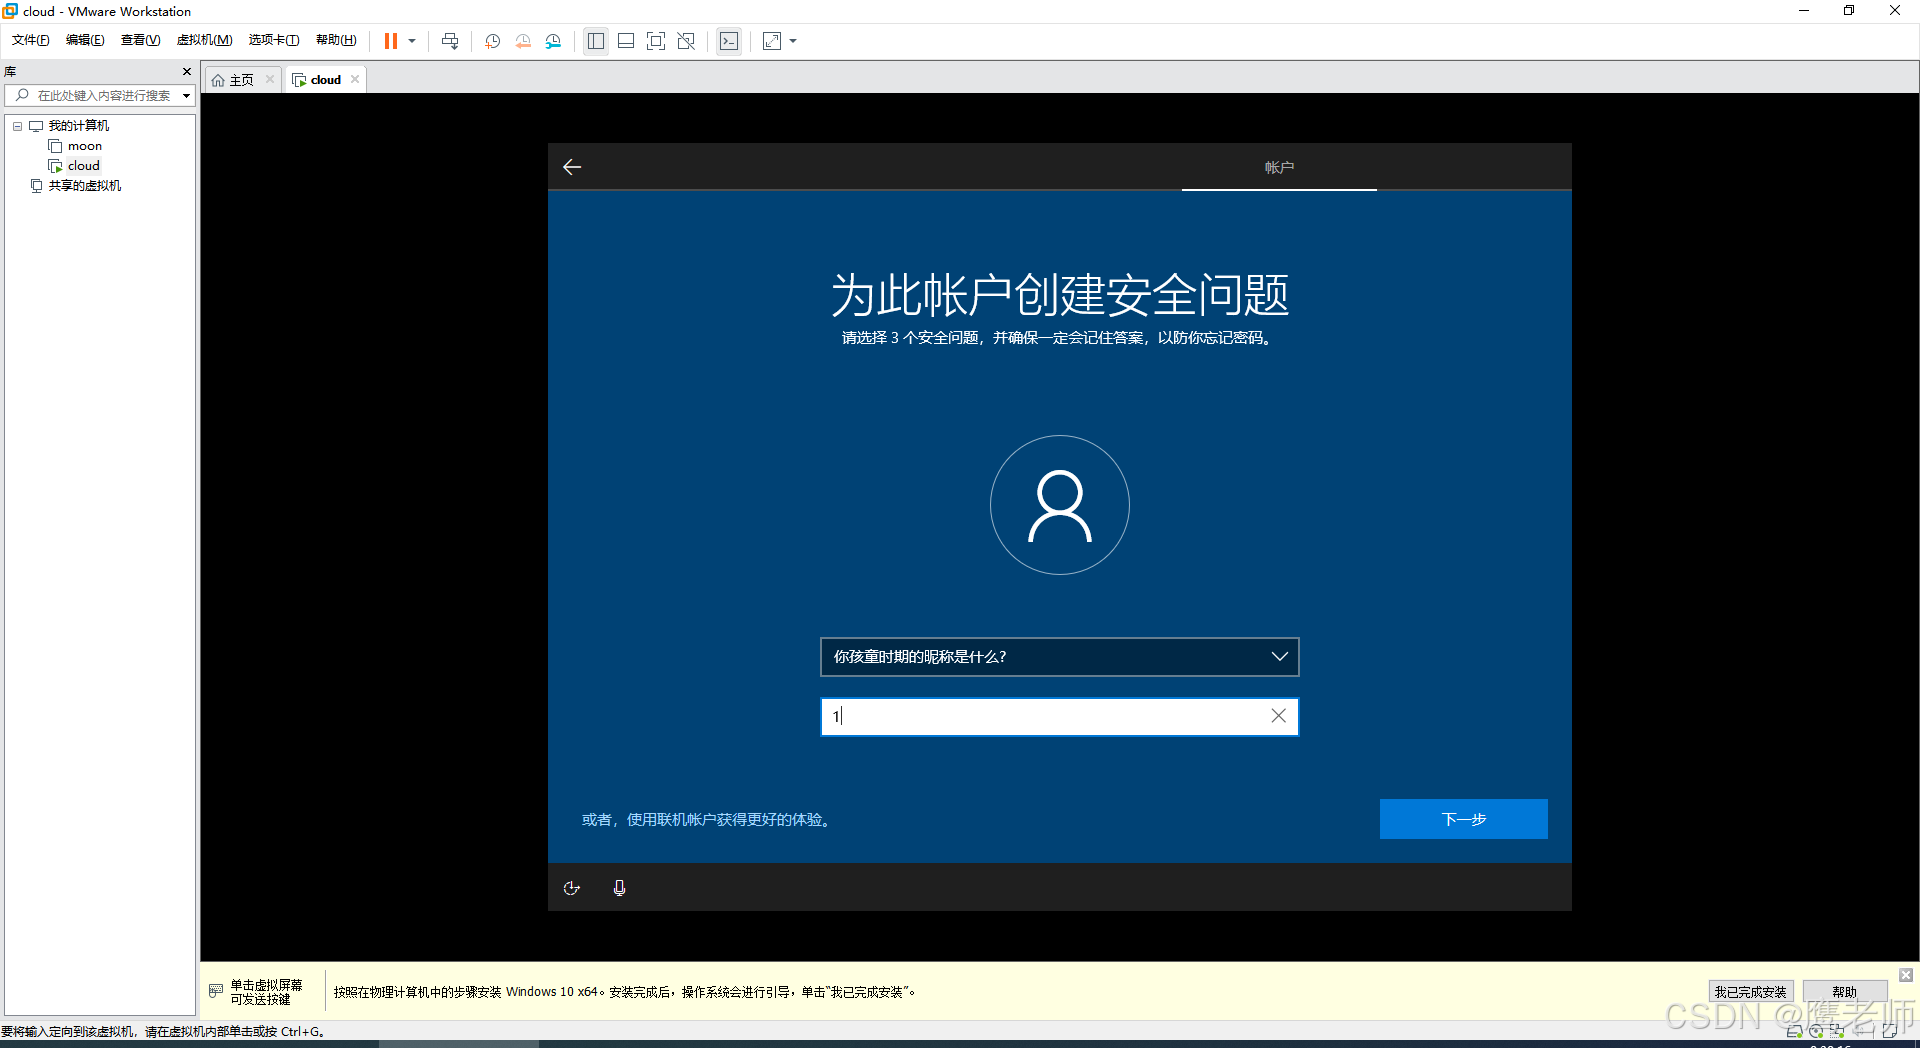This screenshot has width=1920, height=1048.
Task: Toggle the console view icon
Action: (729, 41)
